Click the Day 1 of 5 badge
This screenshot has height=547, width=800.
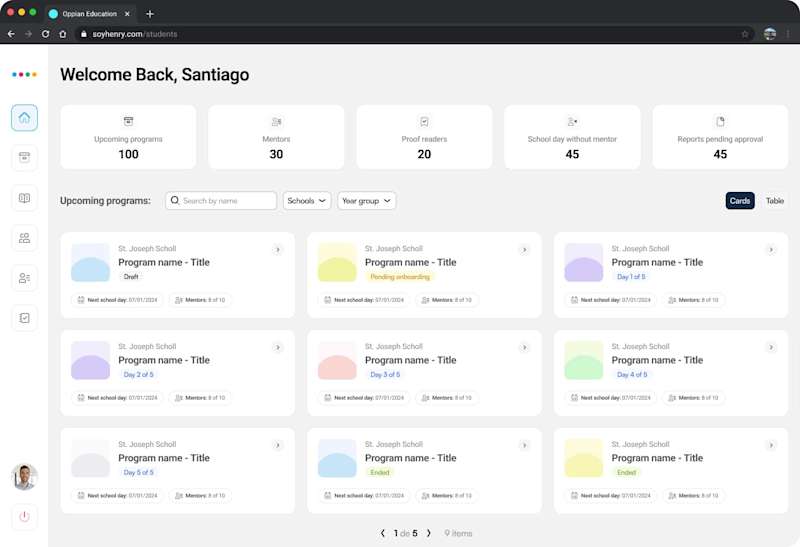coord(631,277)
